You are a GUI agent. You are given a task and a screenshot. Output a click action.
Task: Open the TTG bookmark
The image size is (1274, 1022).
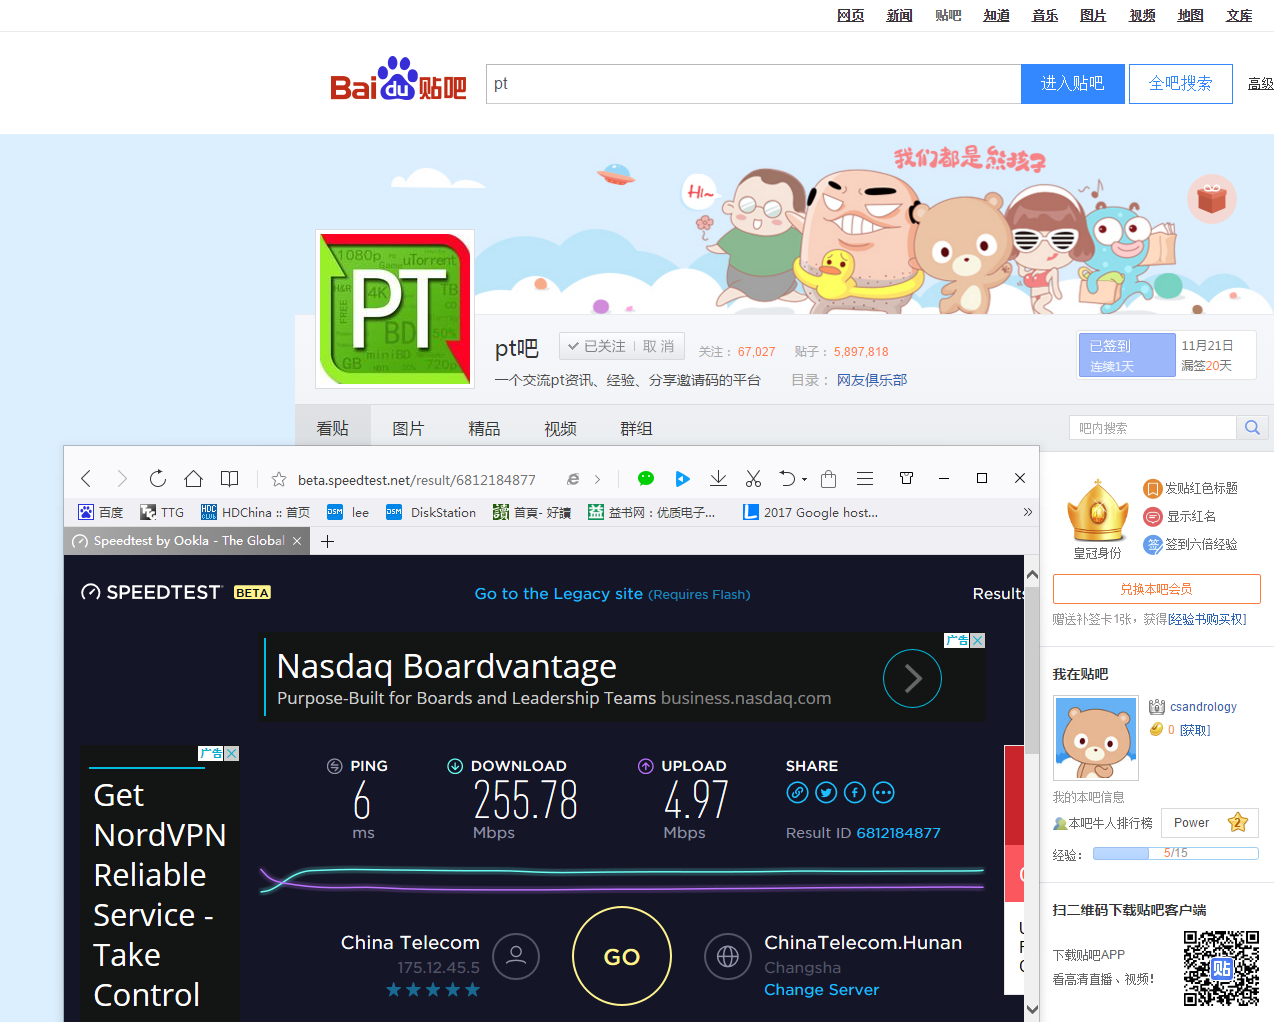[x=162, y=512]
